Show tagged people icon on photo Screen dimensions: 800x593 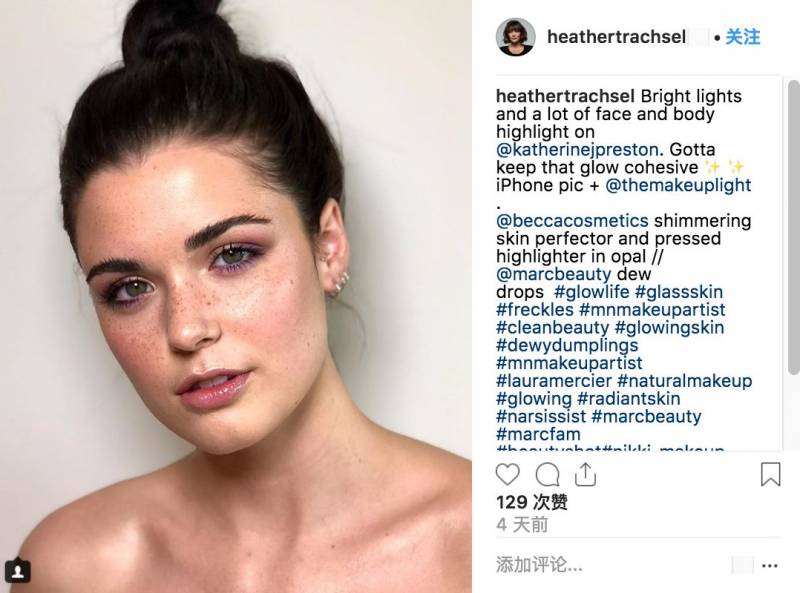tap(18, 571)
